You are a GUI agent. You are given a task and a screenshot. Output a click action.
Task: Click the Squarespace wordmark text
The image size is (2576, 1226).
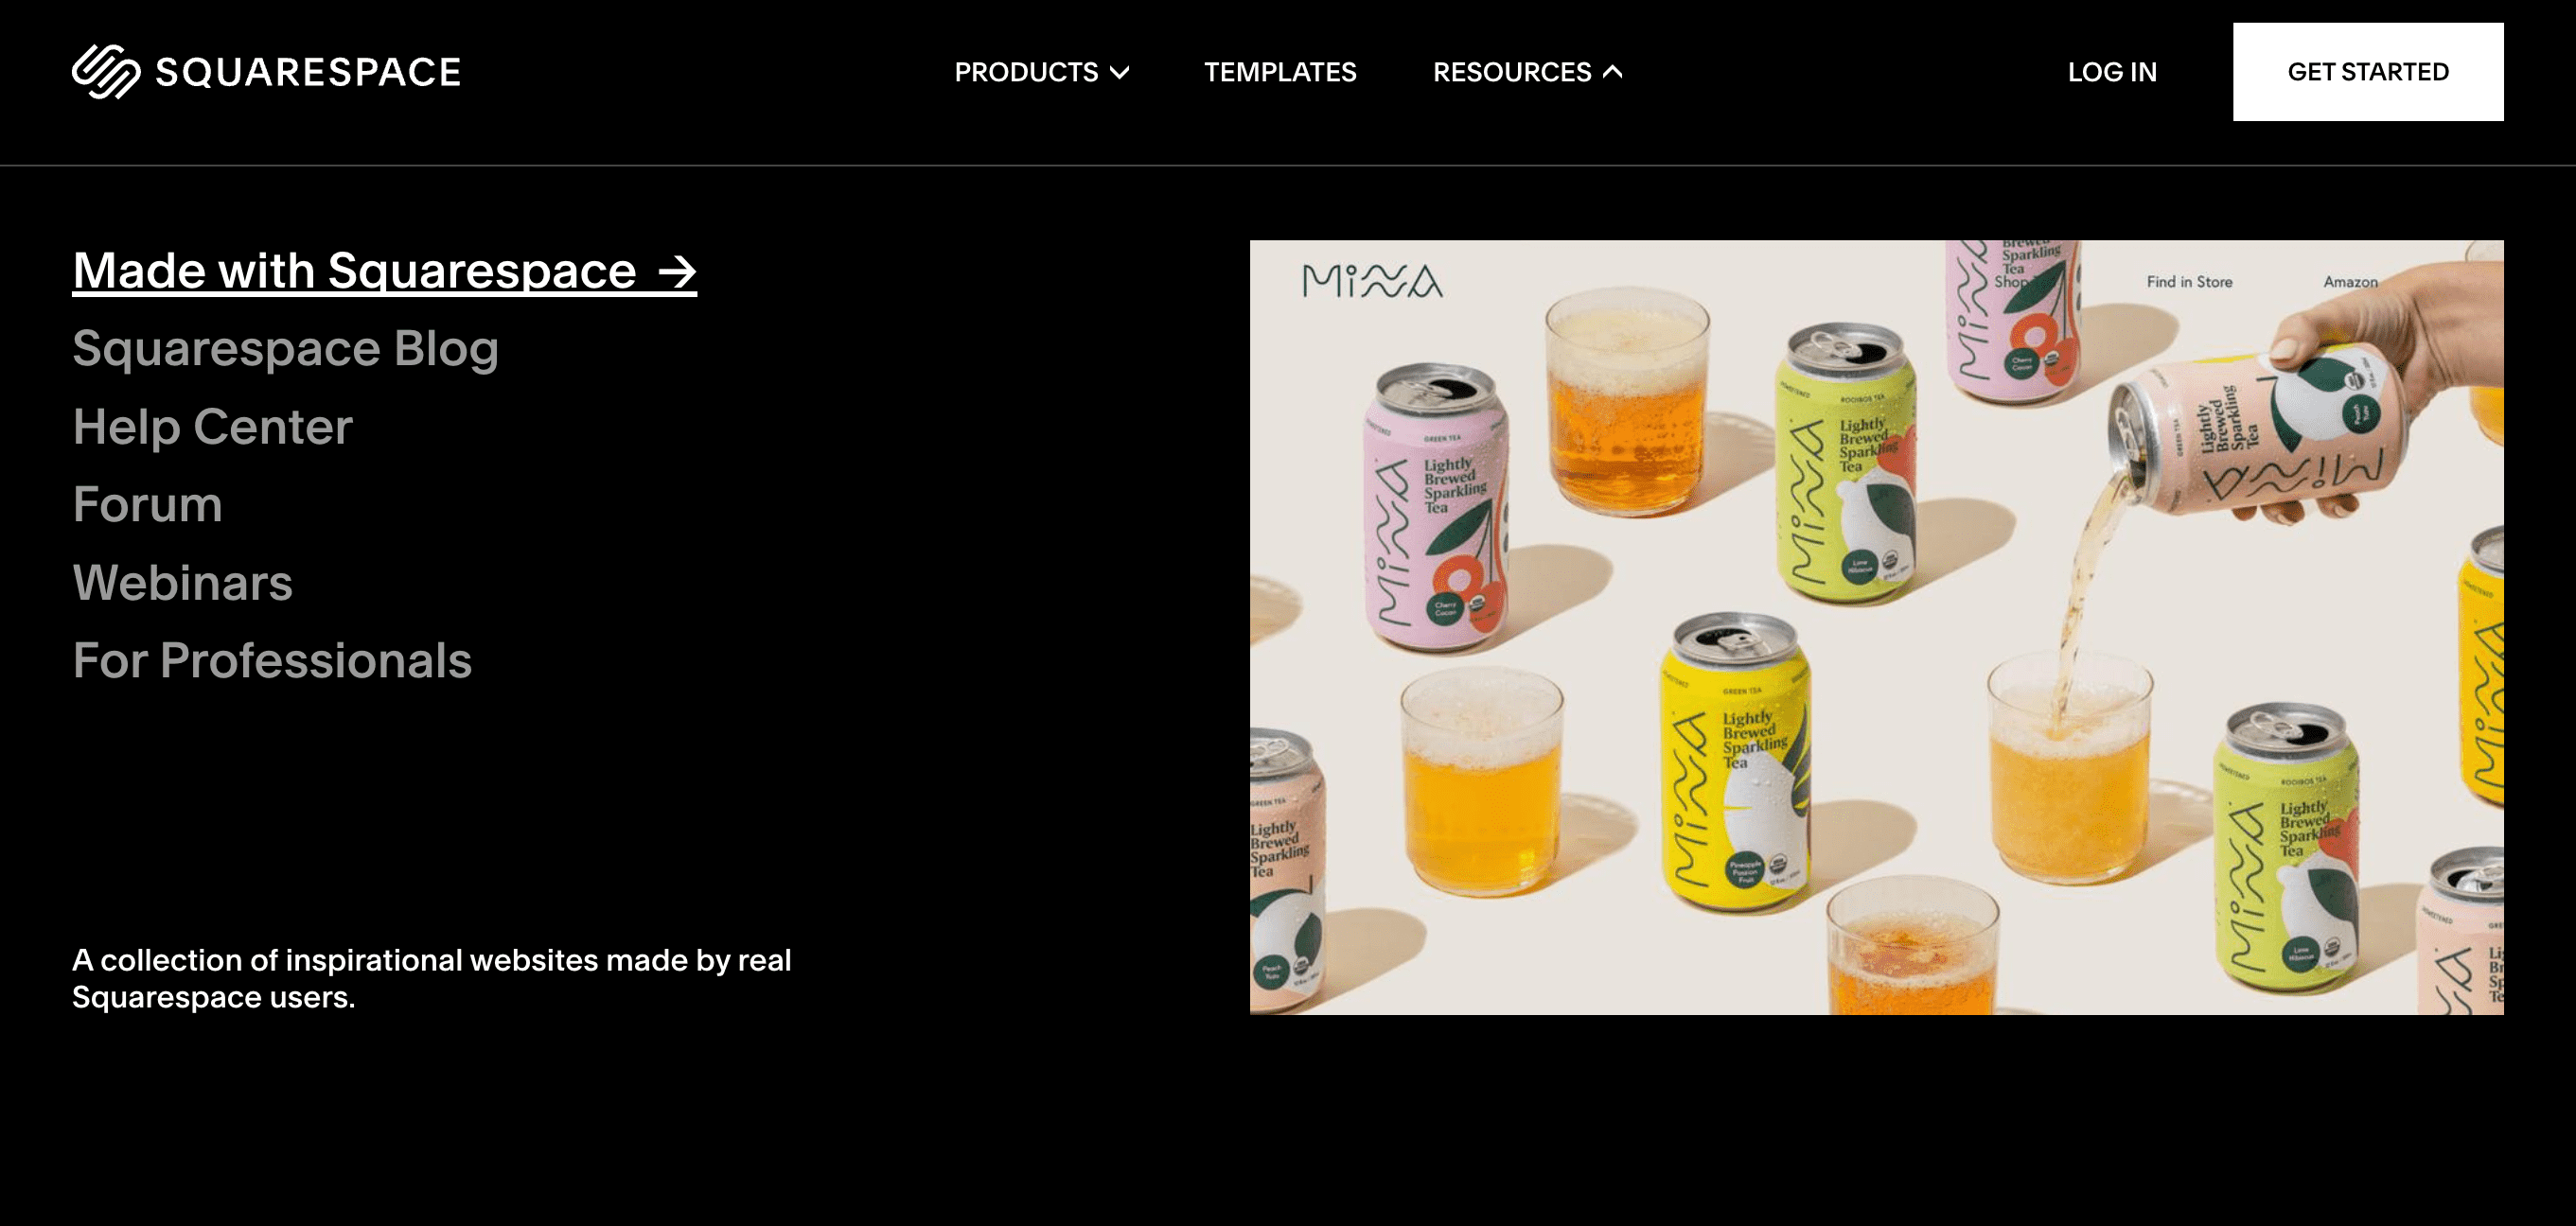(308, 72)
